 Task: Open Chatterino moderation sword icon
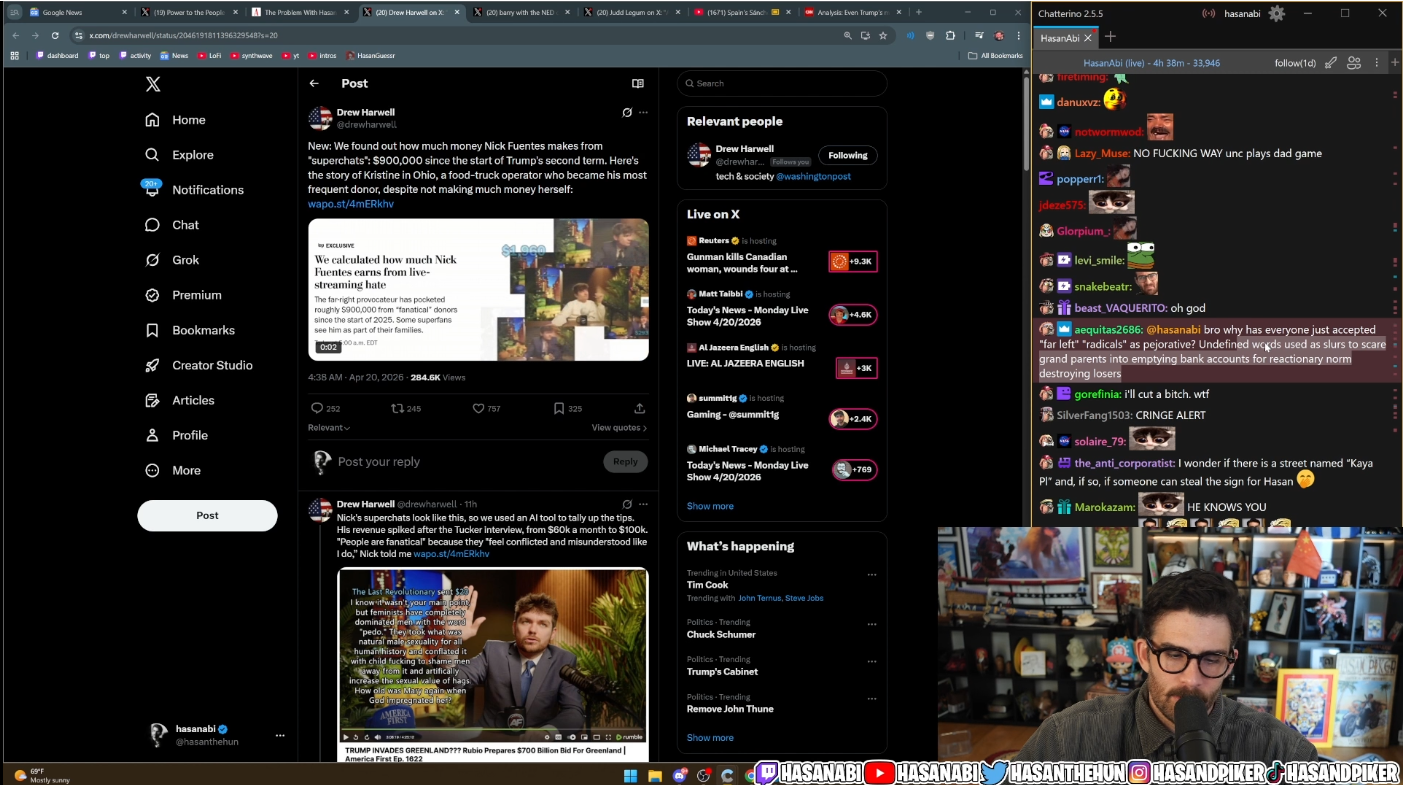coord(1331,63)
